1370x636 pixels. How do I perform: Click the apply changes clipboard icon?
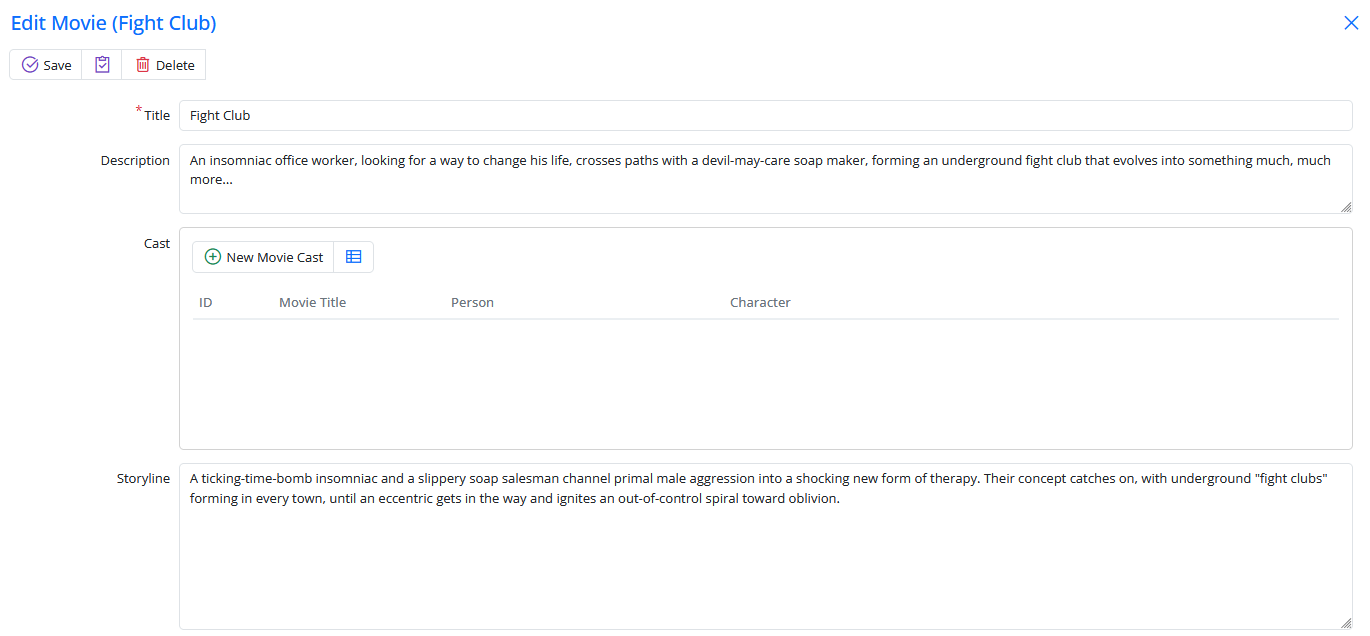pyautogui.click(x=102, y=65)
